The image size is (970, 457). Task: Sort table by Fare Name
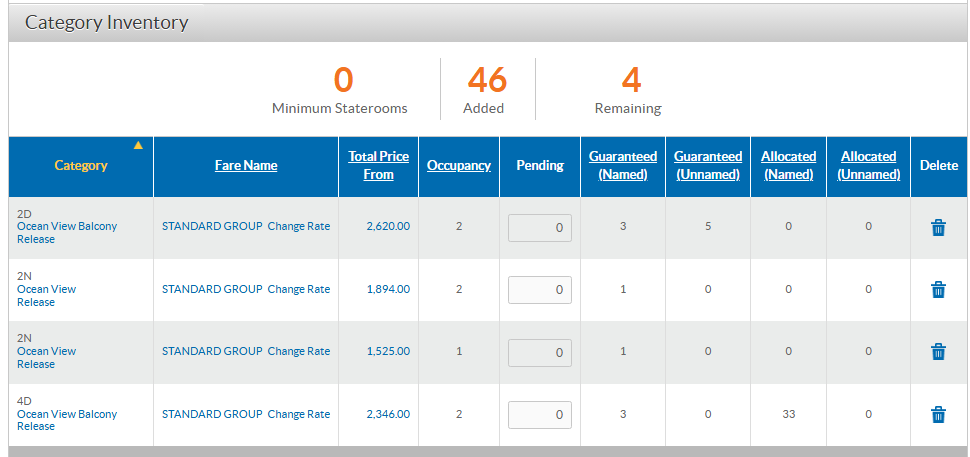[x=246, y=165]
